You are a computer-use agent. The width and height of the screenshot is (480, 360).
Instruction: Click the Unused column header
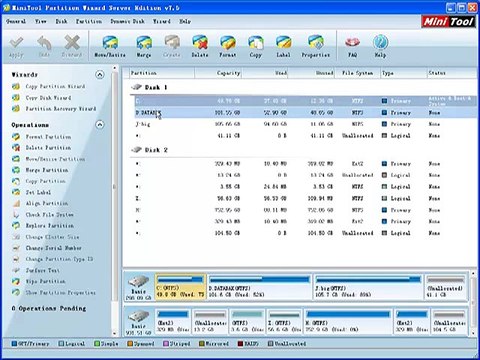tap(311, 73)
